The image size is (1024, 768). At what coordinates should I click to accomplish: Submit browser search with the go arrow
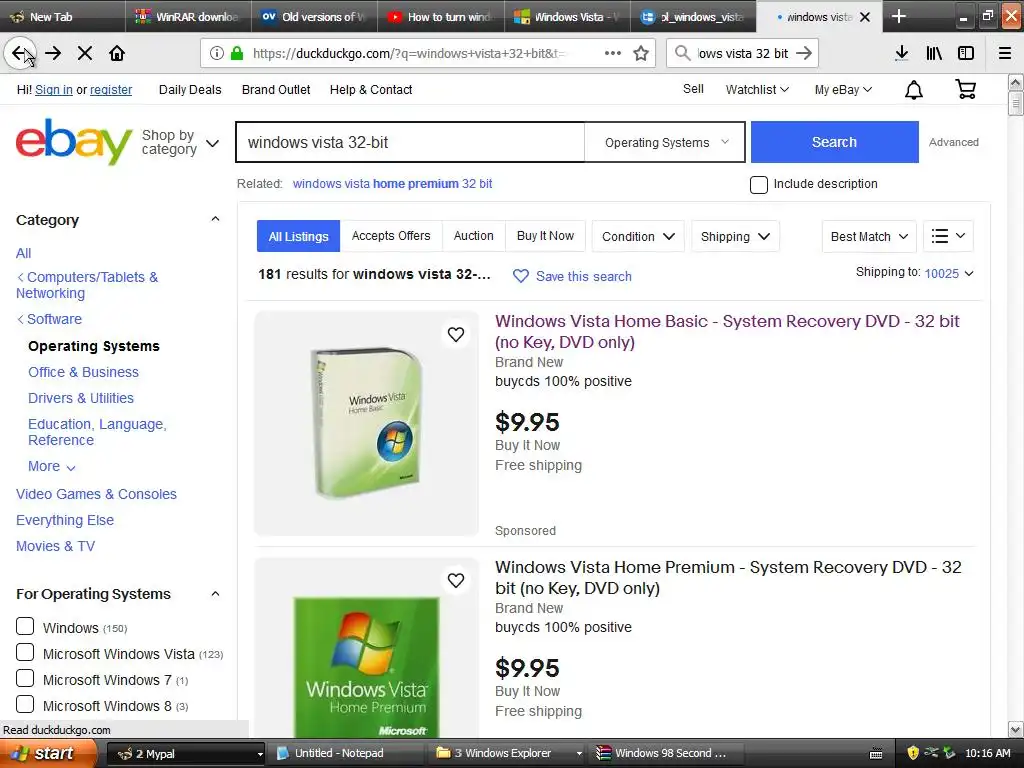click(804, 54)
